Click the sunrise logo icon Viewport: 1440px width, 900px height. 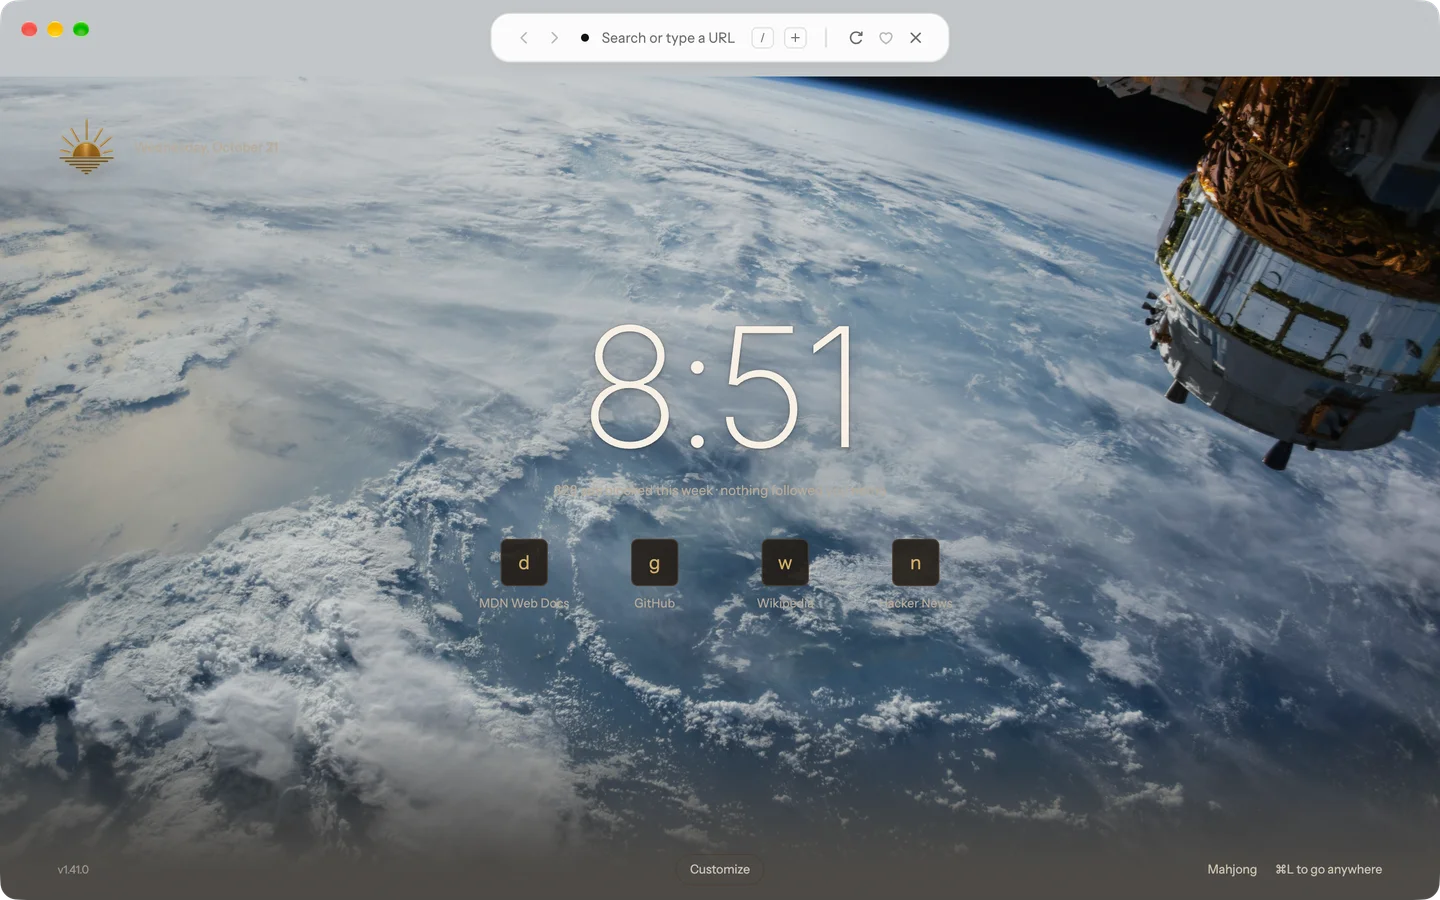[x=86, y=147]
